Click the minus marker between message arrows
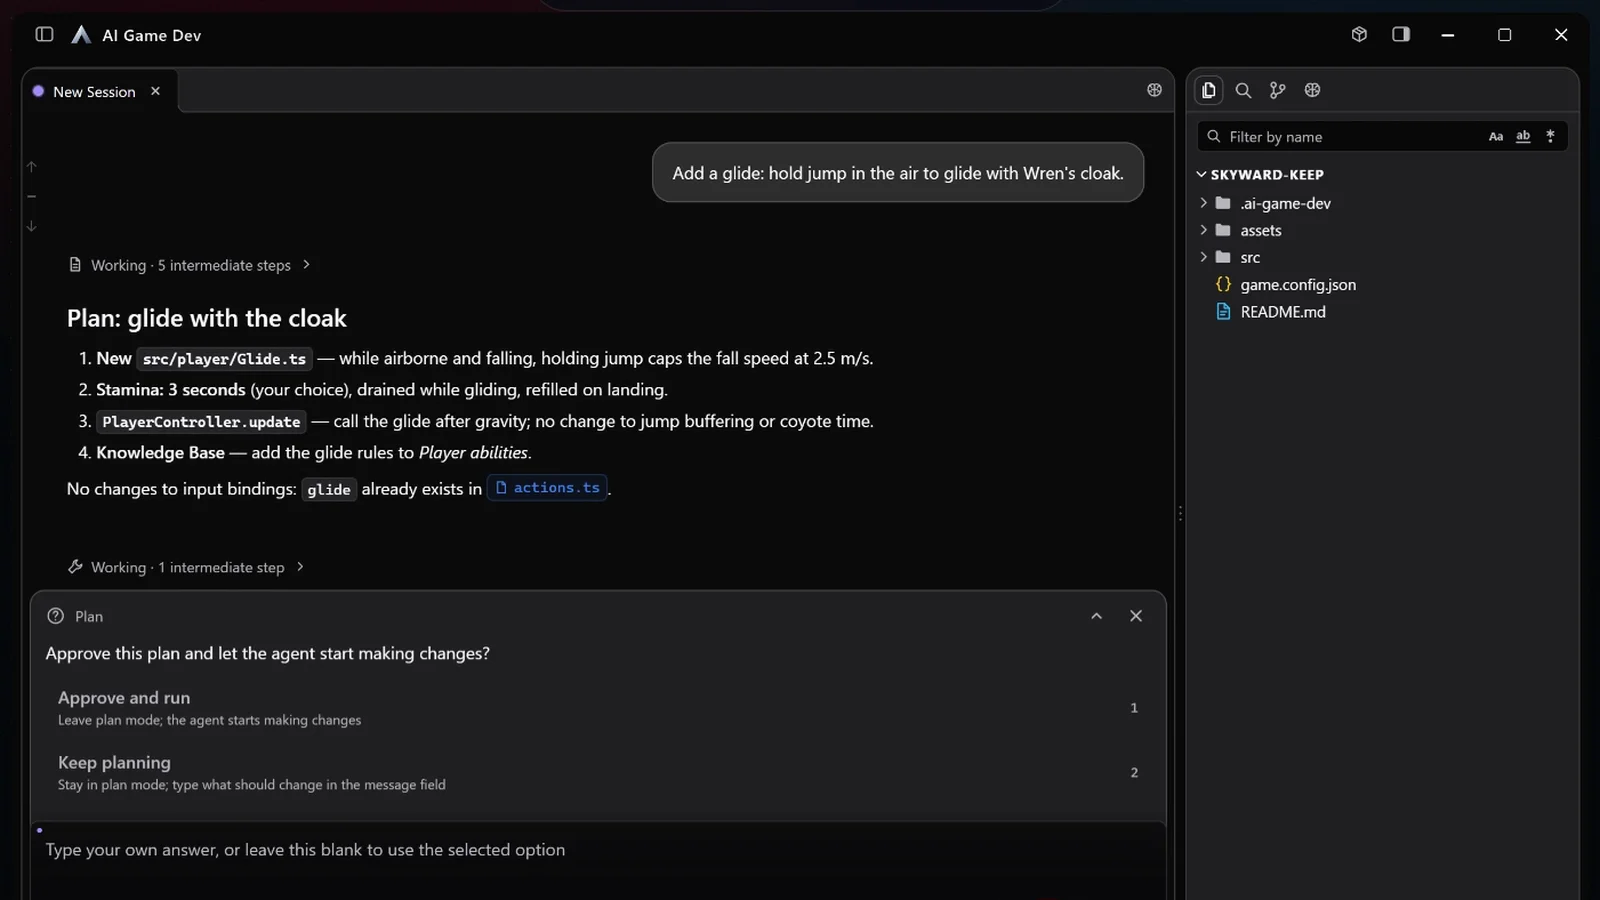Viewport: 1600px width, 900px height. [31, 196]
